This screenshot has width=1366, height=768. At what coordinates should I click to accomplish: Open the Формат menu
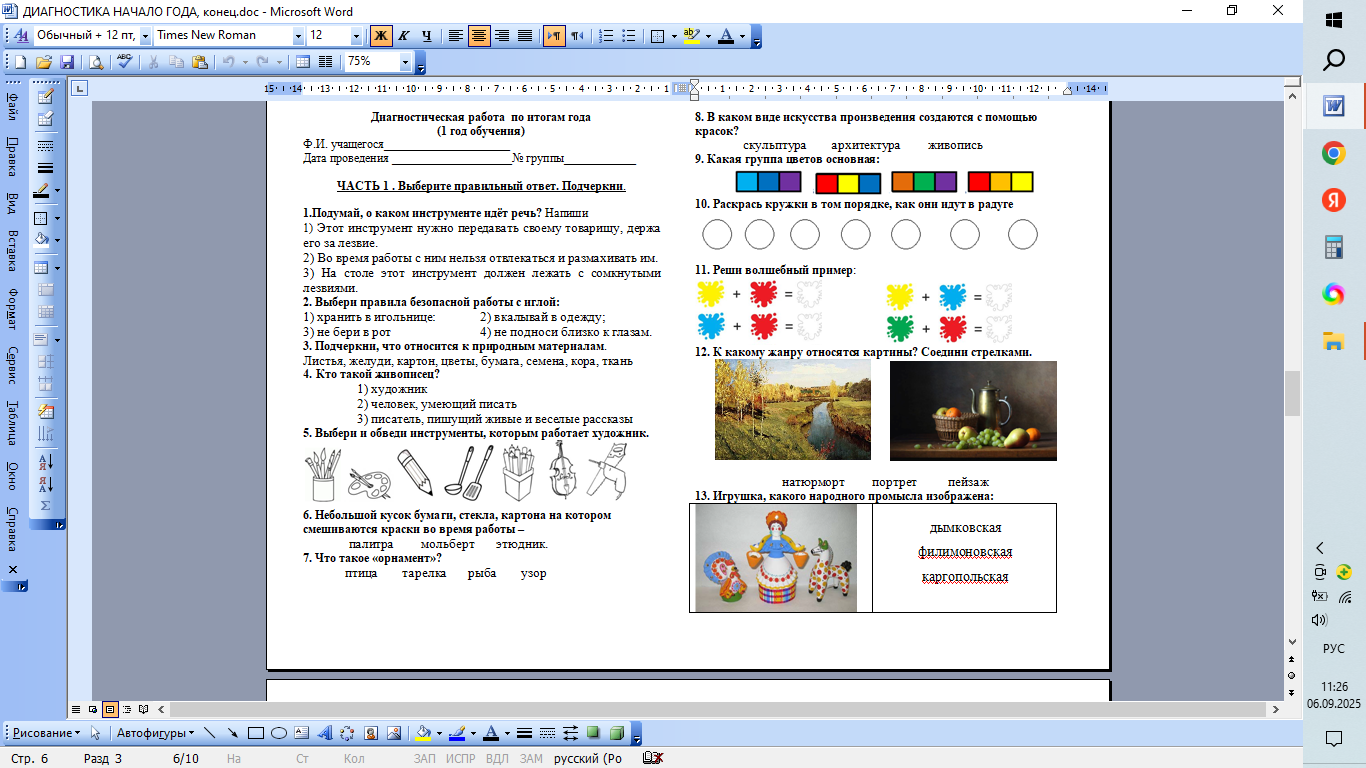[13, 308]
